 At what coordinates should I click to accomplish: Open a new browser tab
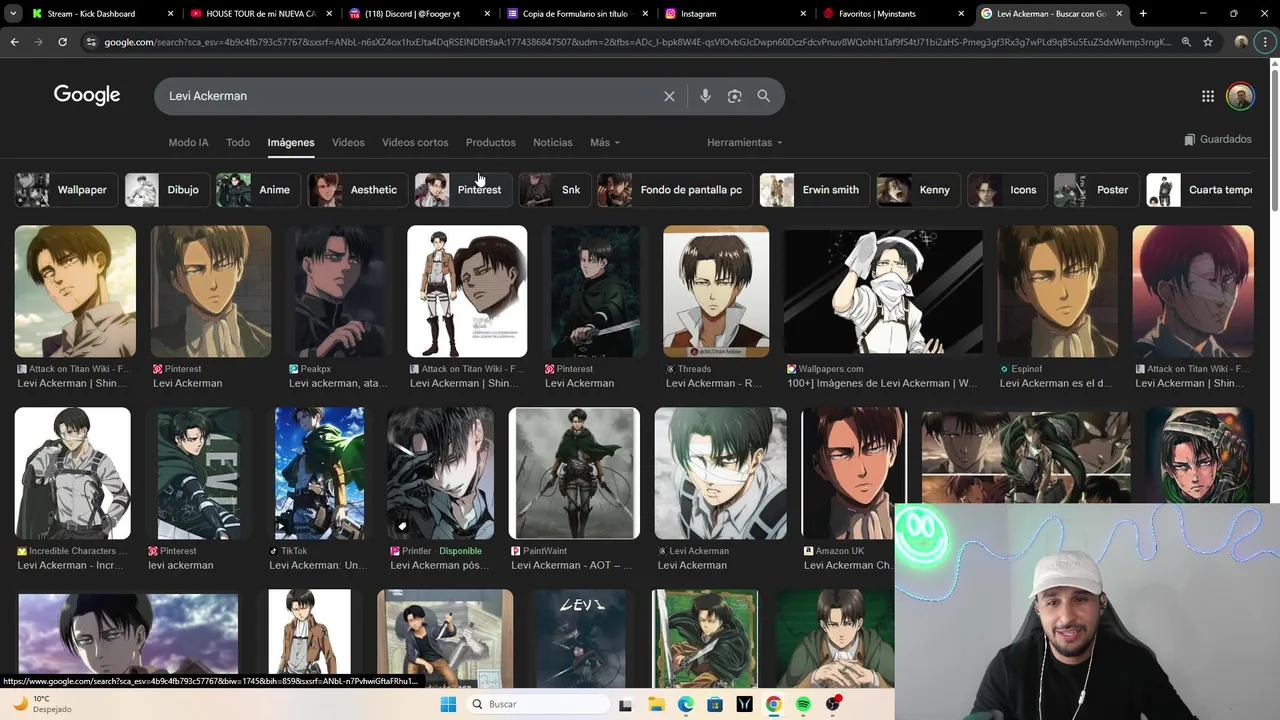coord(1143,14)
